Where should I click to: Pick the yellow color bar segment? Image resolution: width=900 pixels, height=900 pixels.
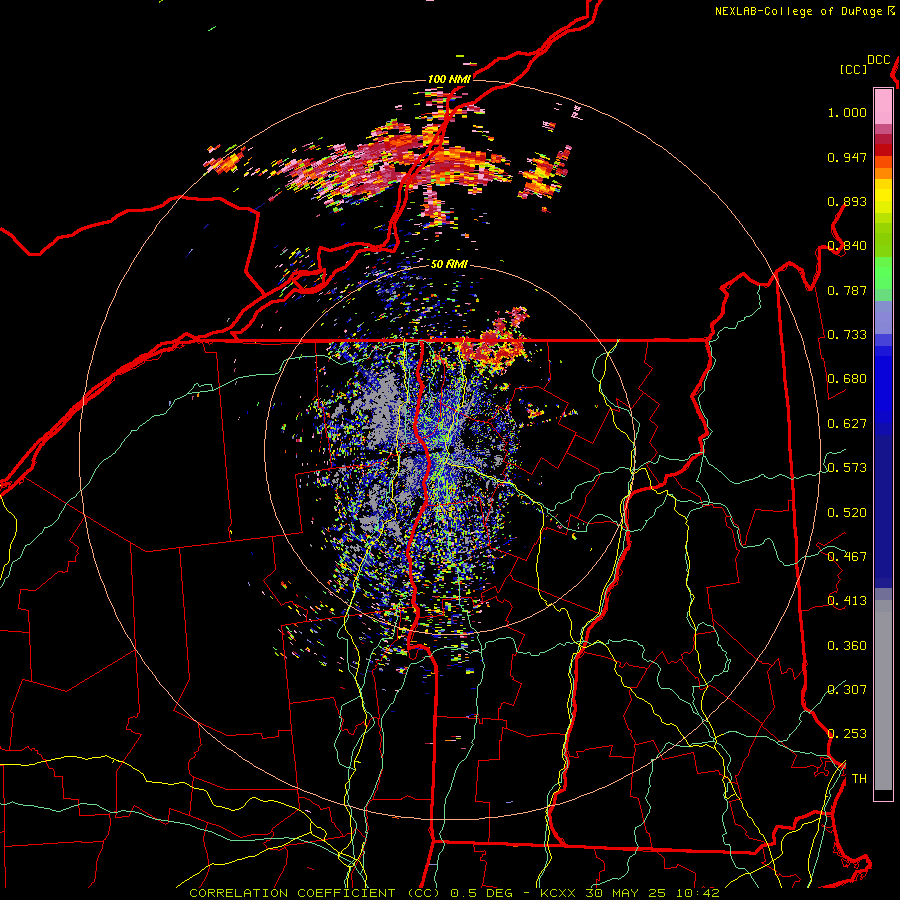pyautogui.click(x=883, y=196)
